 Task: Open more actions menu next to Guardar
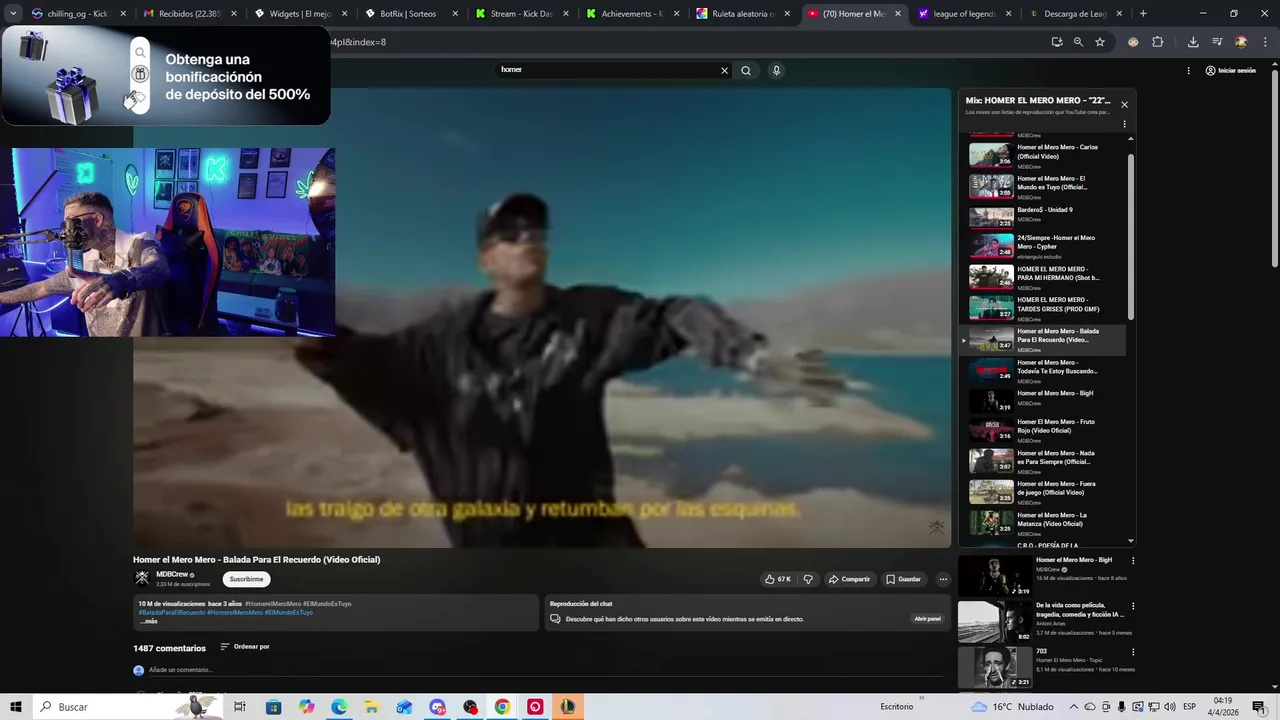942,579
